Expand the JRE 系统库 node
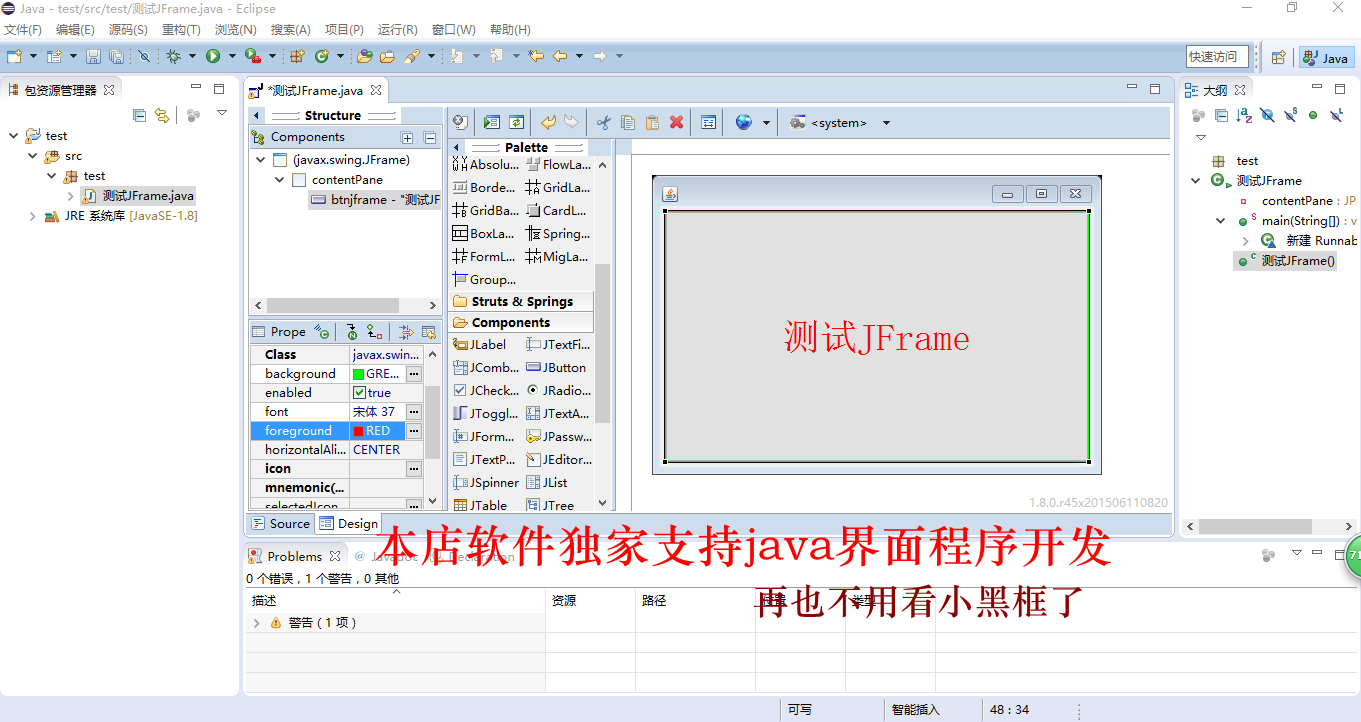 coord(33,216)
